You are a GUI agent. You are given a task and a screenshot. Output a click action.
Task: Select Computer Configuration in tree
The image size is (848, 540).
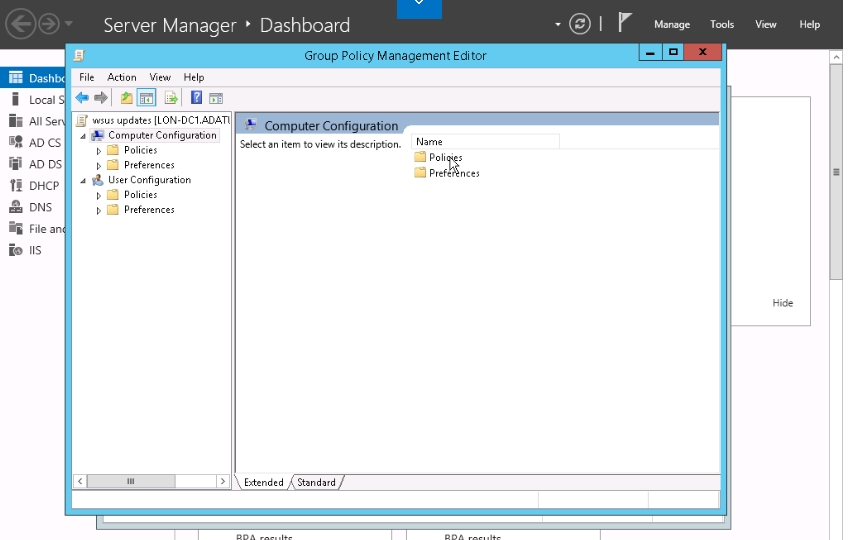(x=155, y=135)
